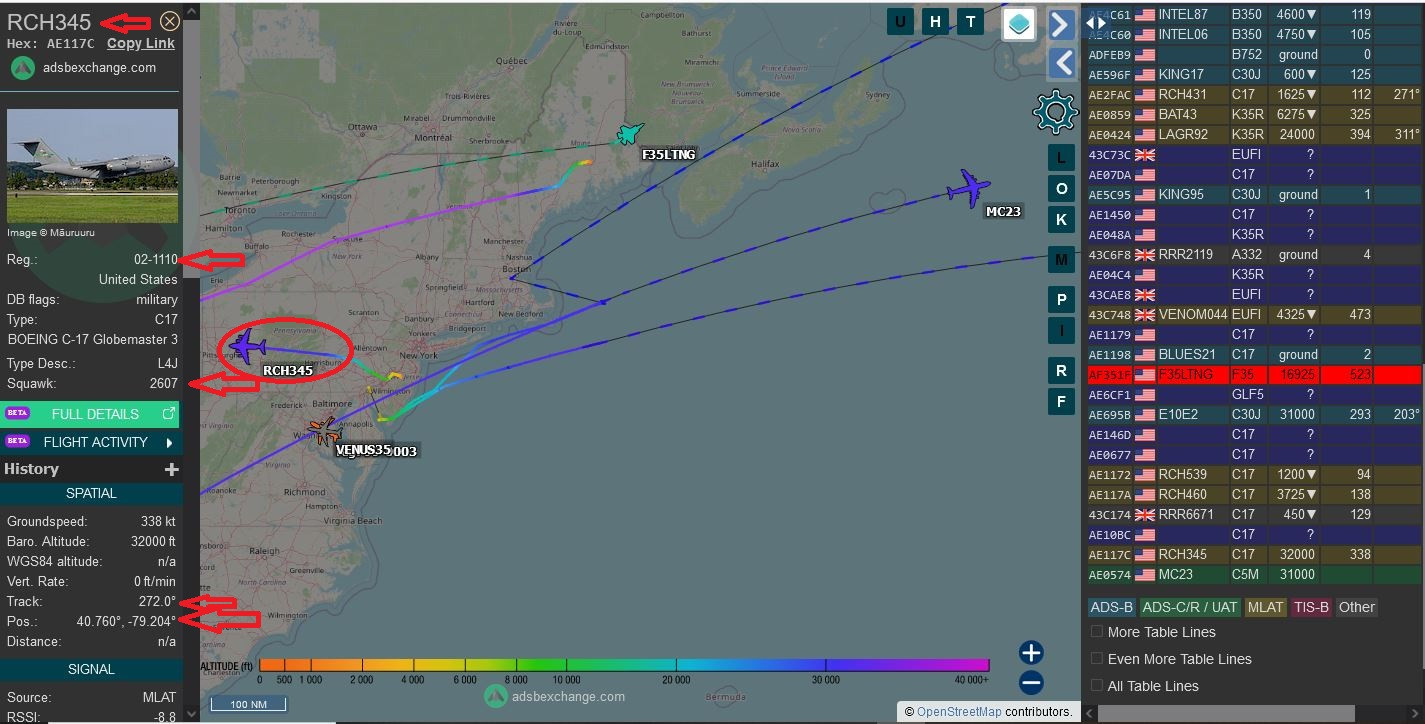Image resolution: width=1425 pixels, height=724 pixels.
Task: Toggle the U map filter button
Action: point(900,22)
